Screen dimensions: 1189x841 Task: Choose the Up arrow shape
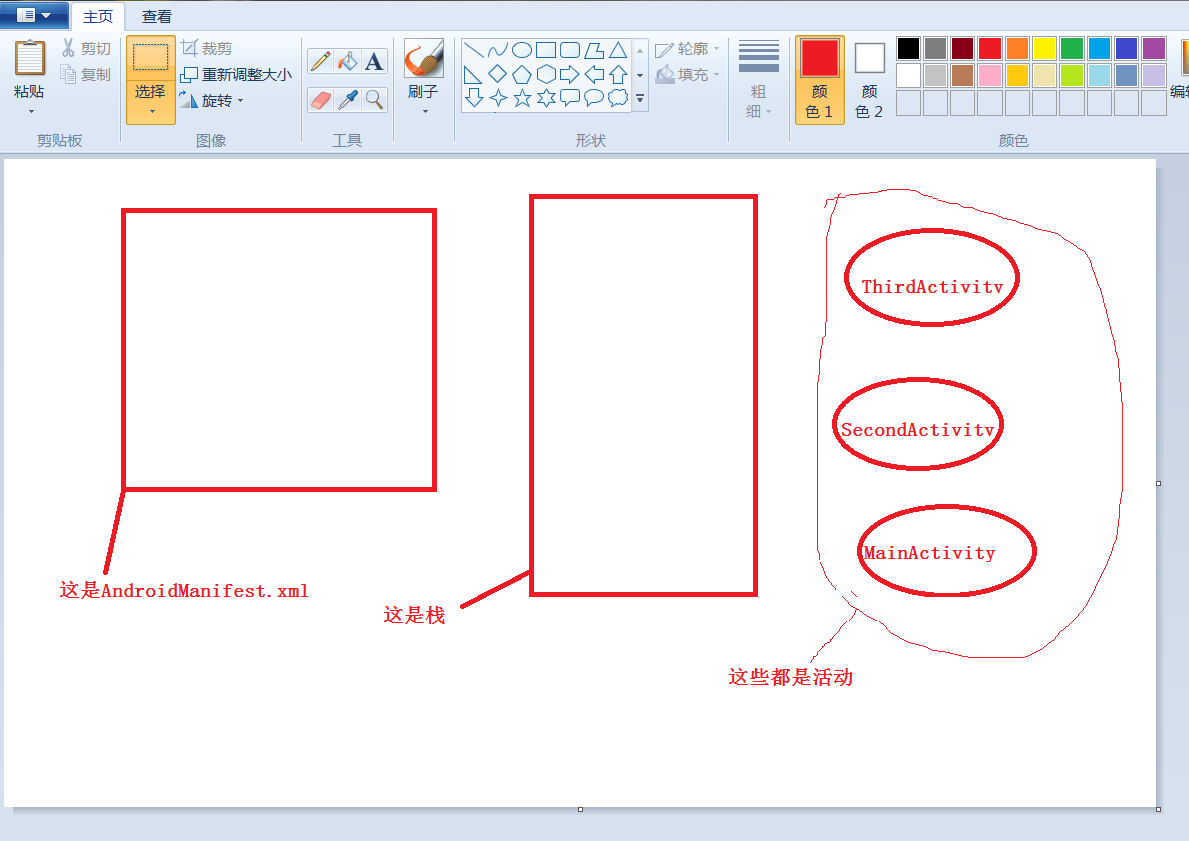618,74
